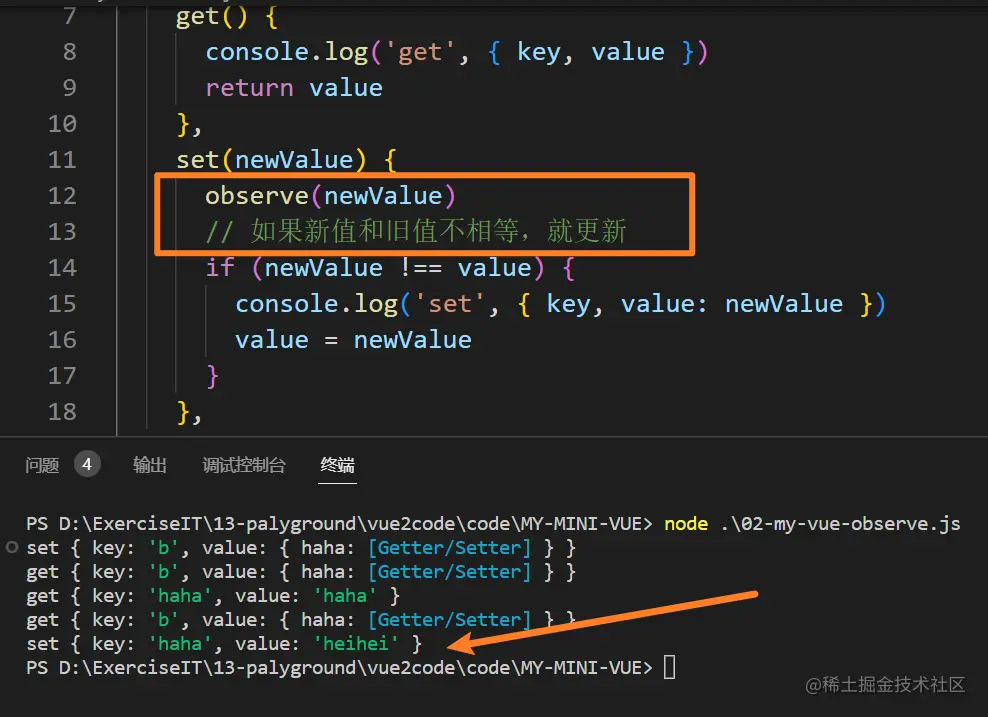This screenshot has width=988, height=717.
Task: Click line number 16 in the gutter
Action: pyautogui.click(x=62, y=340)
